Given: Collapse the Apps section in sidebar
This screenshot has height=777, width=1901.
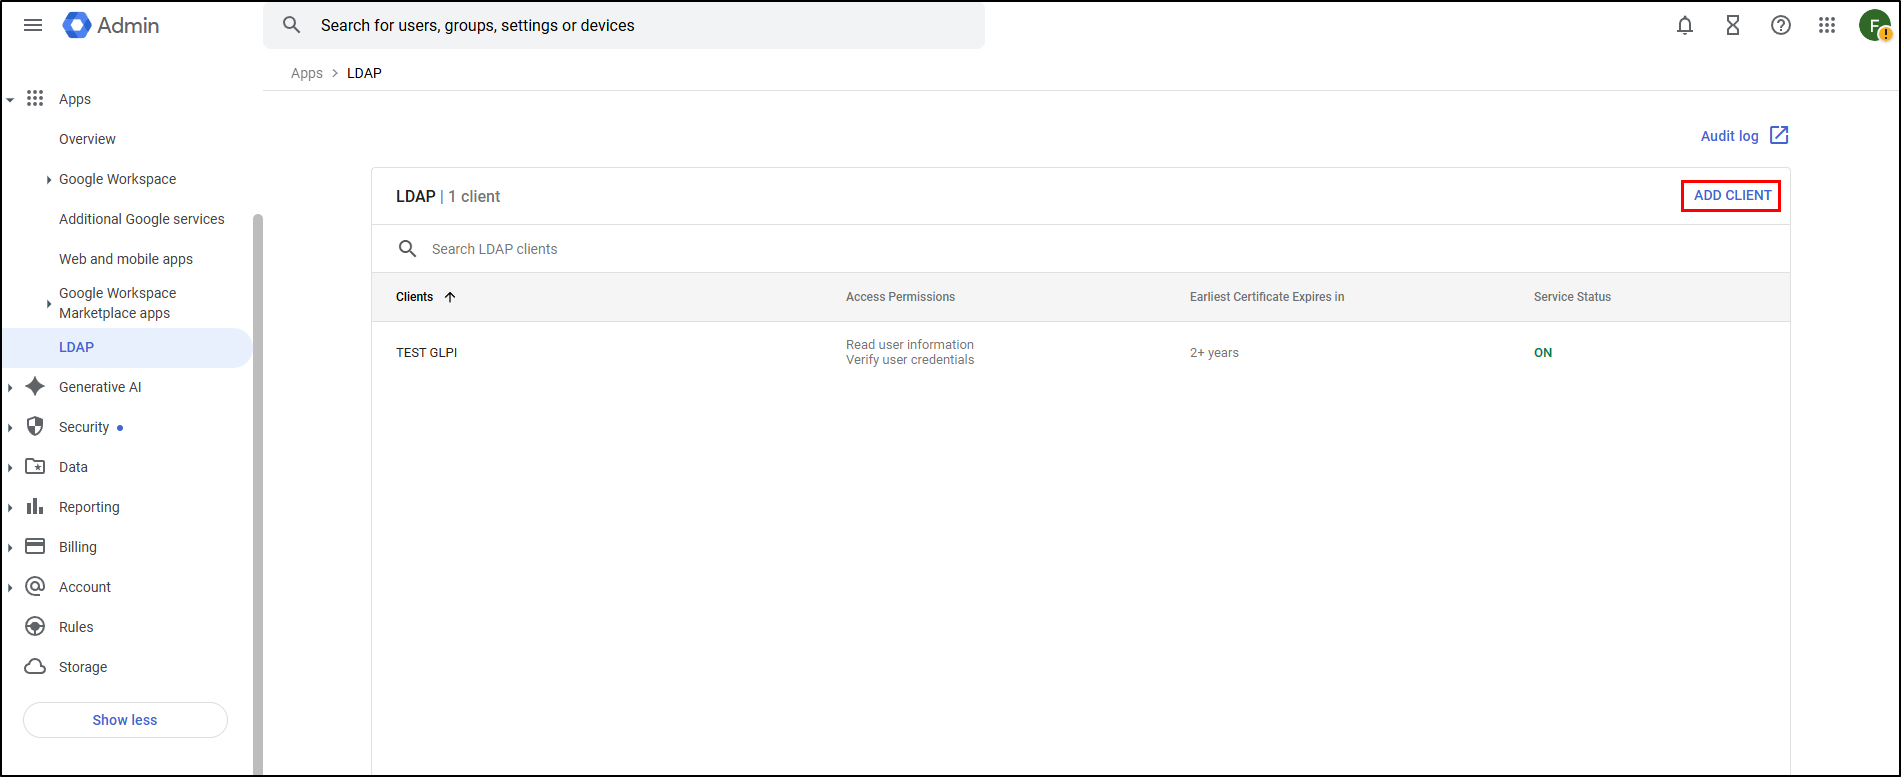Looking at the screenshot, I should [10, 99].
